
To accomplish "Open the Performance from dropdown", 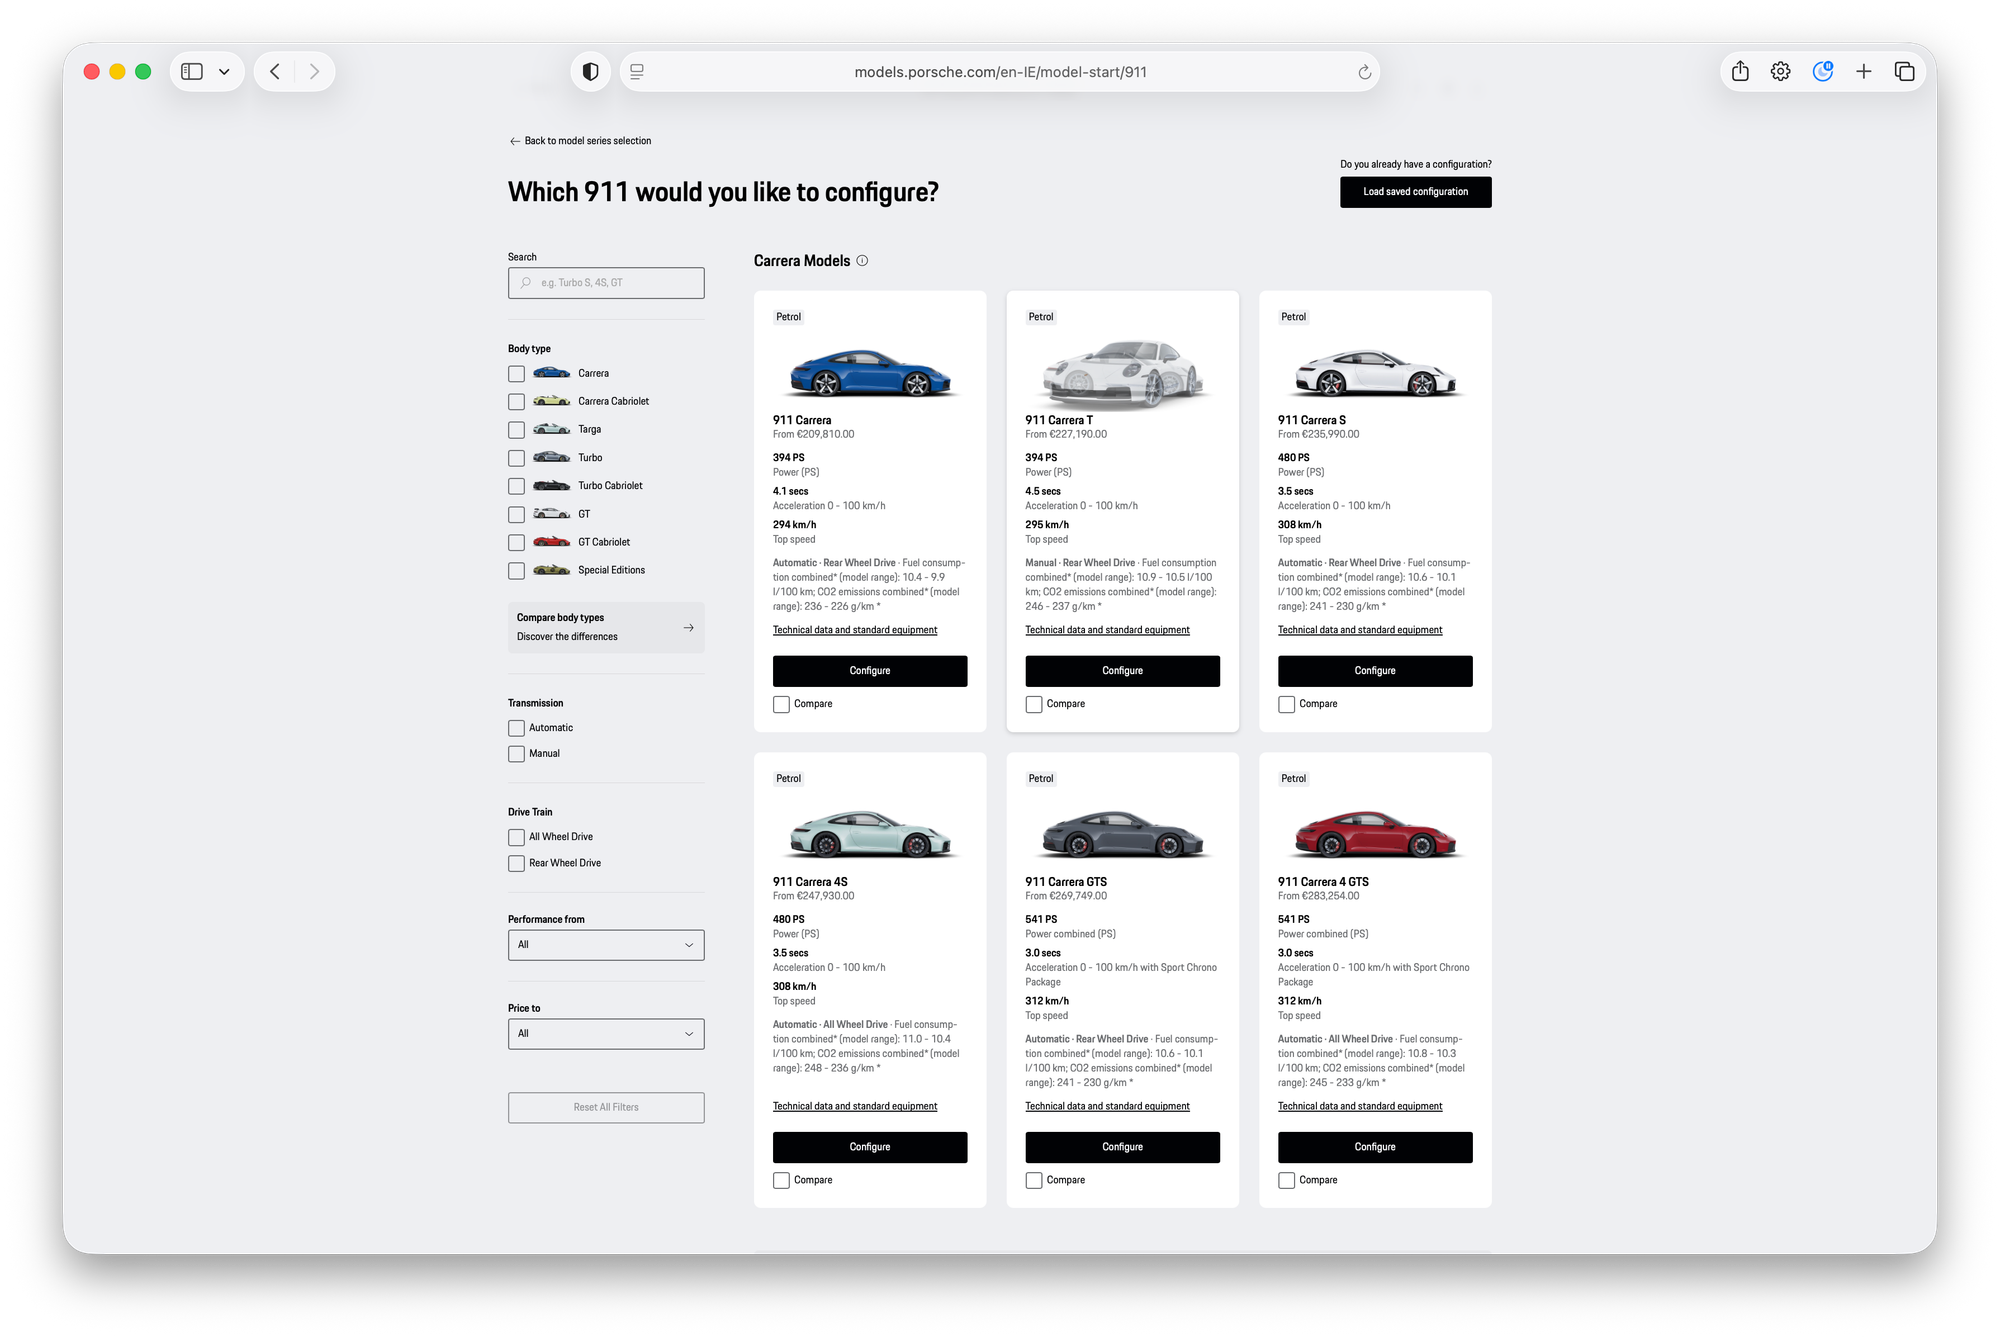I will pyautogui.click(x=606, y=945).
